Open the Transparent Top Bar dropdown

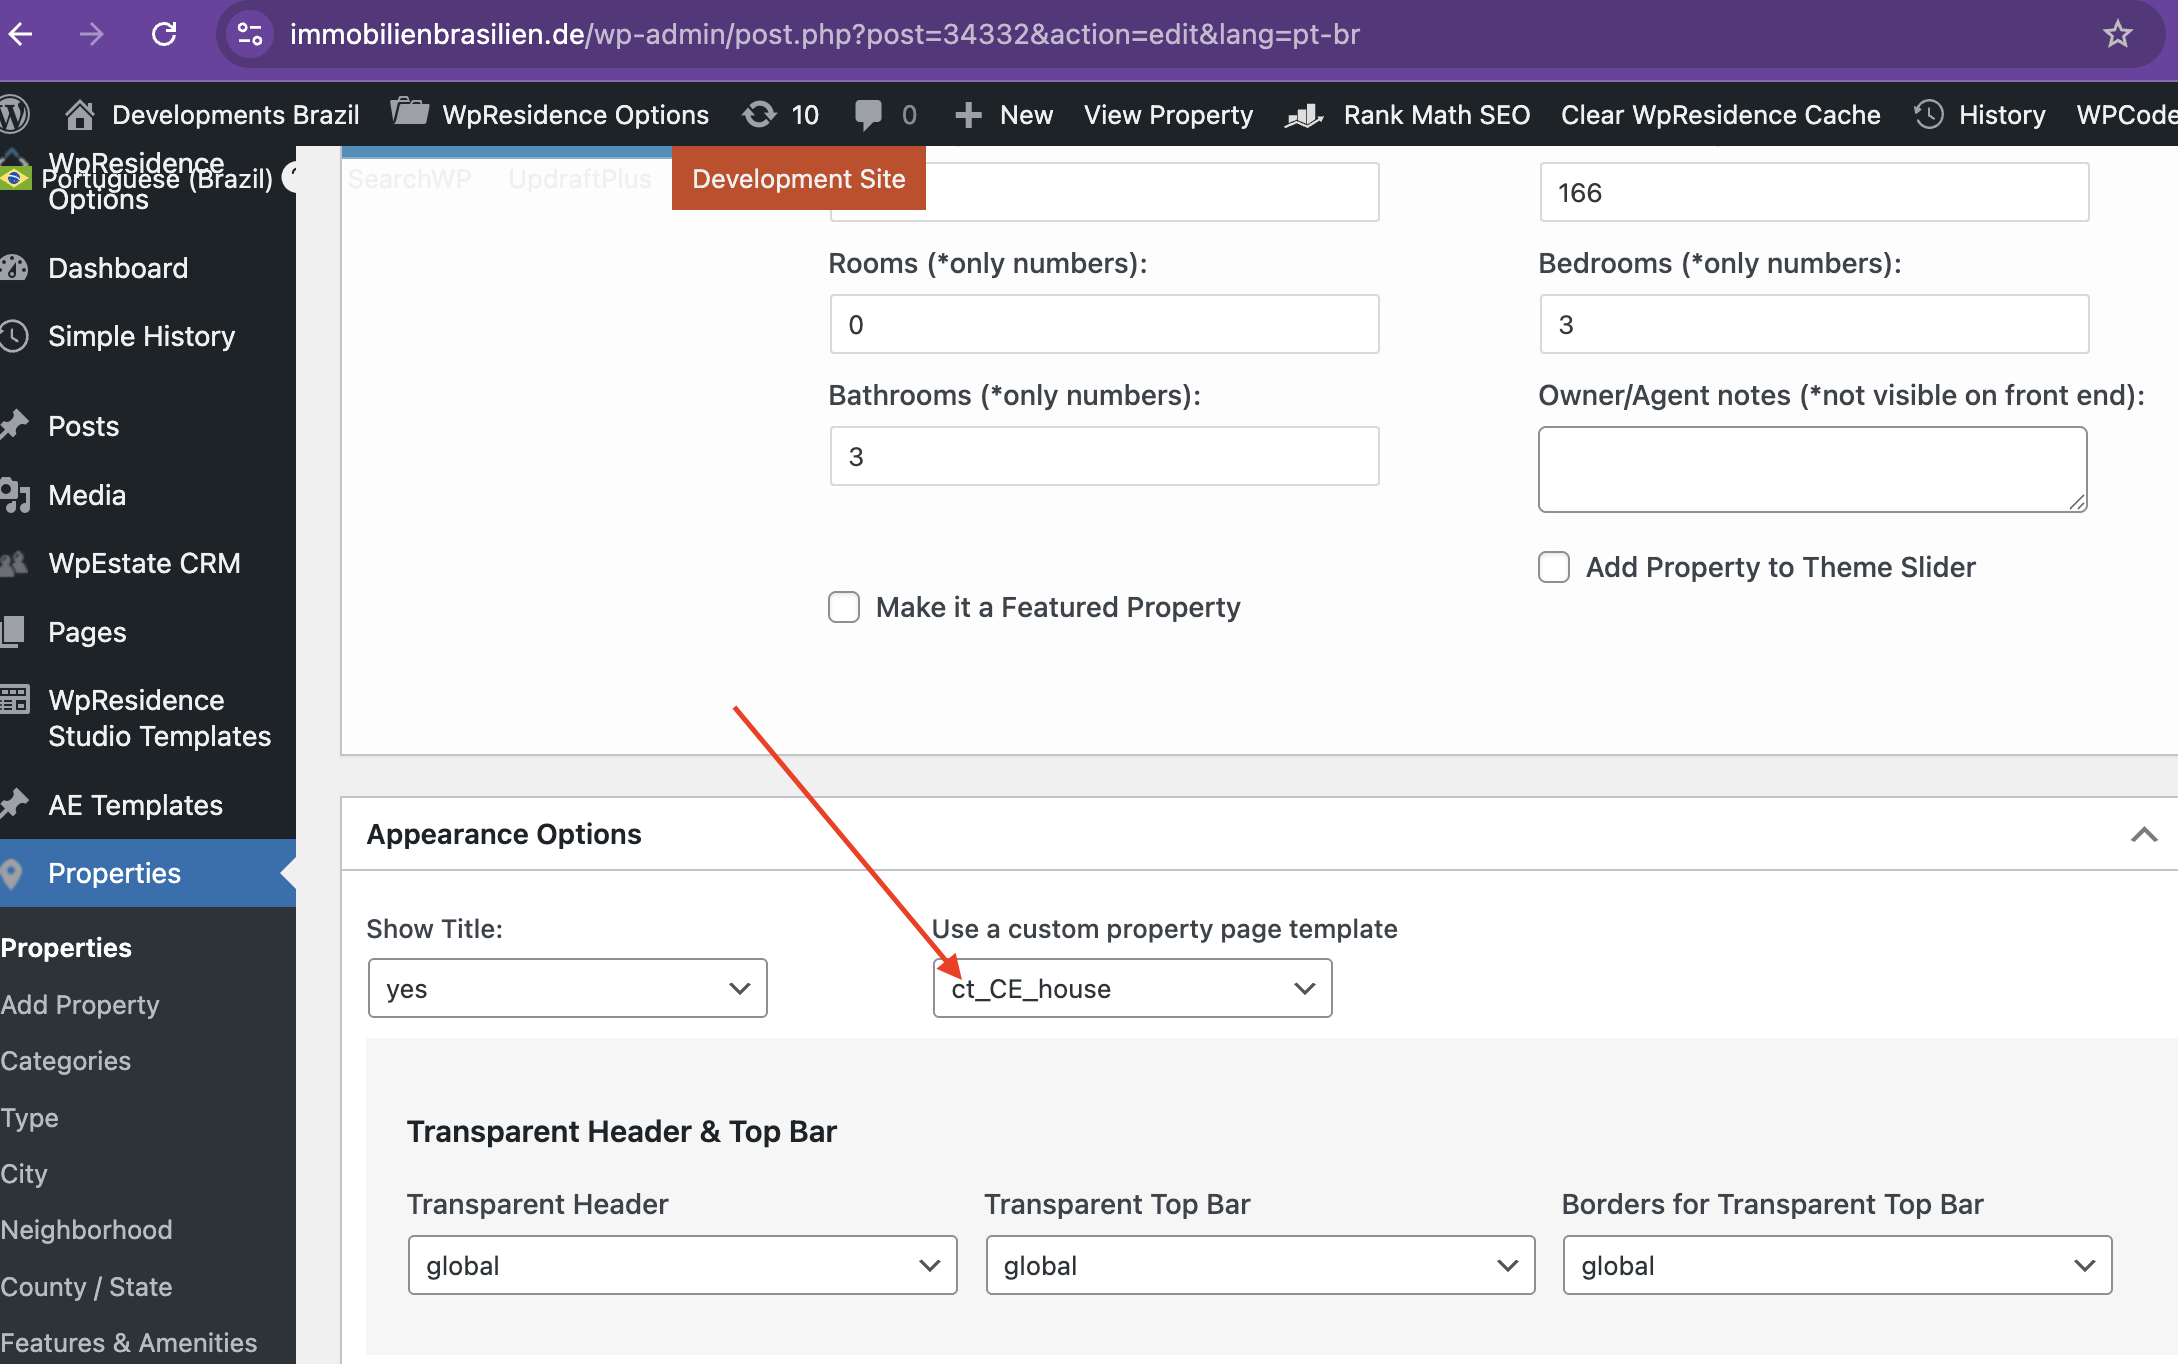1260,1265
